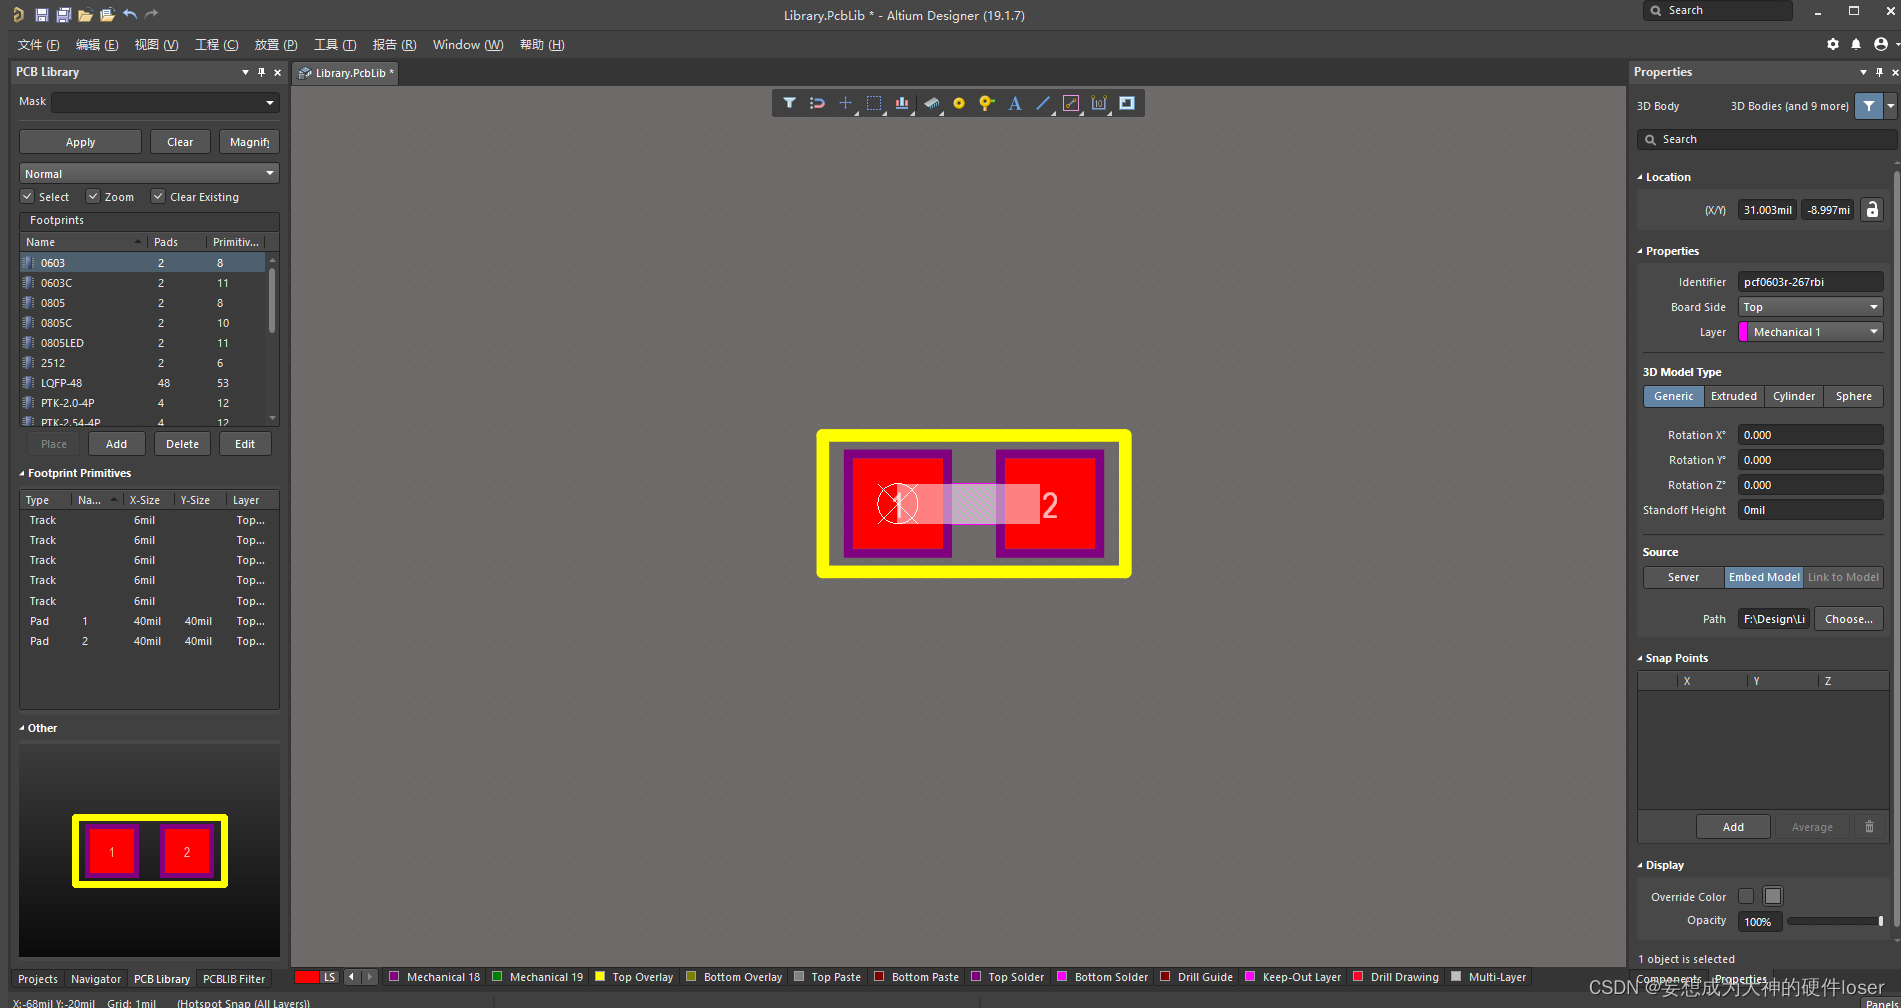Switch to the PCBLIB Filter tab

coord(233,978)
